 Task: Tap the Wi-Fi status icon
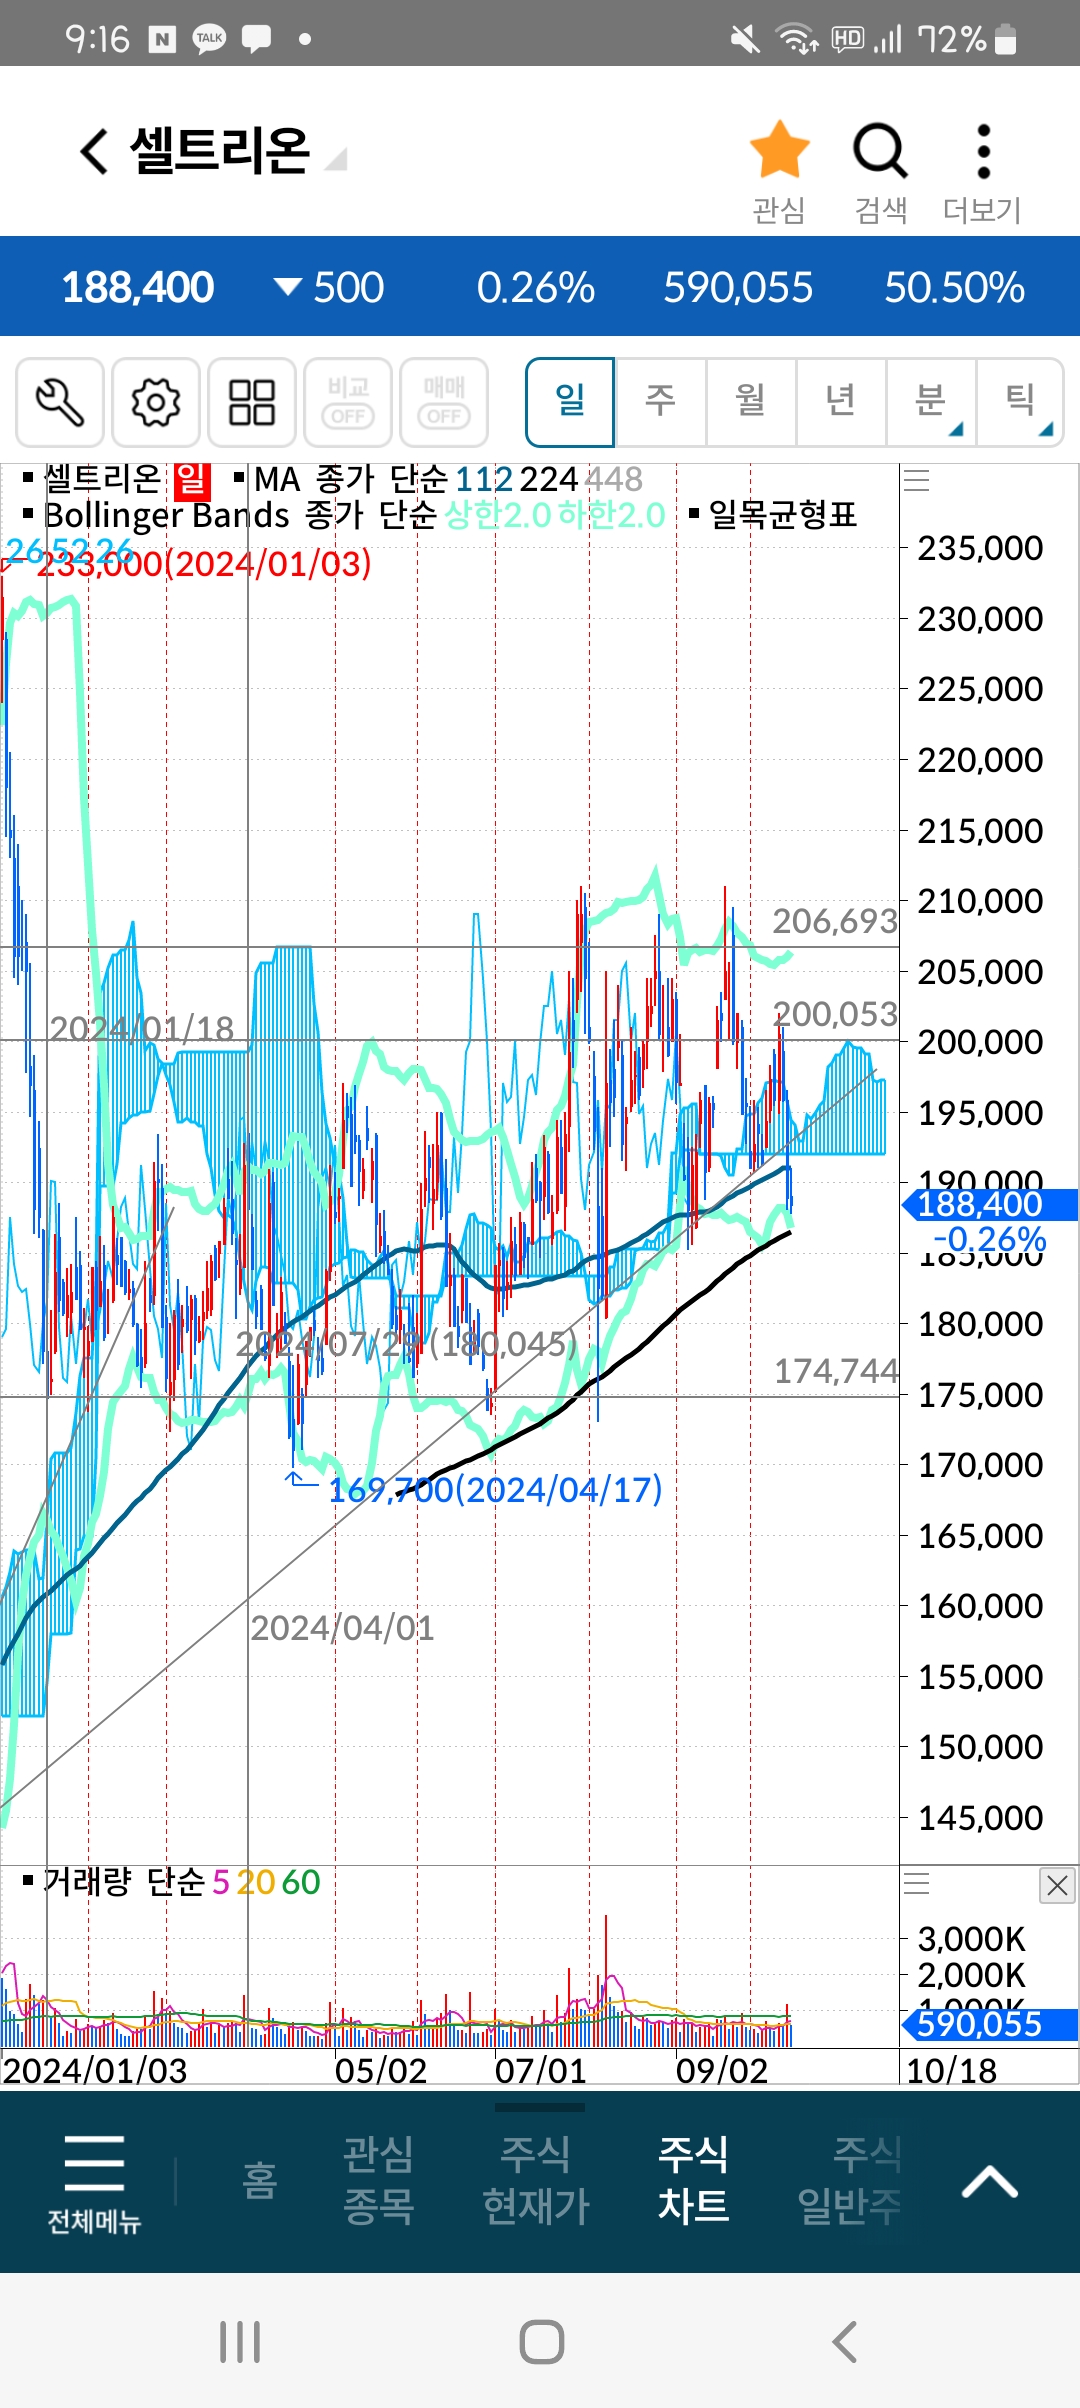click(x=797, y=39)
